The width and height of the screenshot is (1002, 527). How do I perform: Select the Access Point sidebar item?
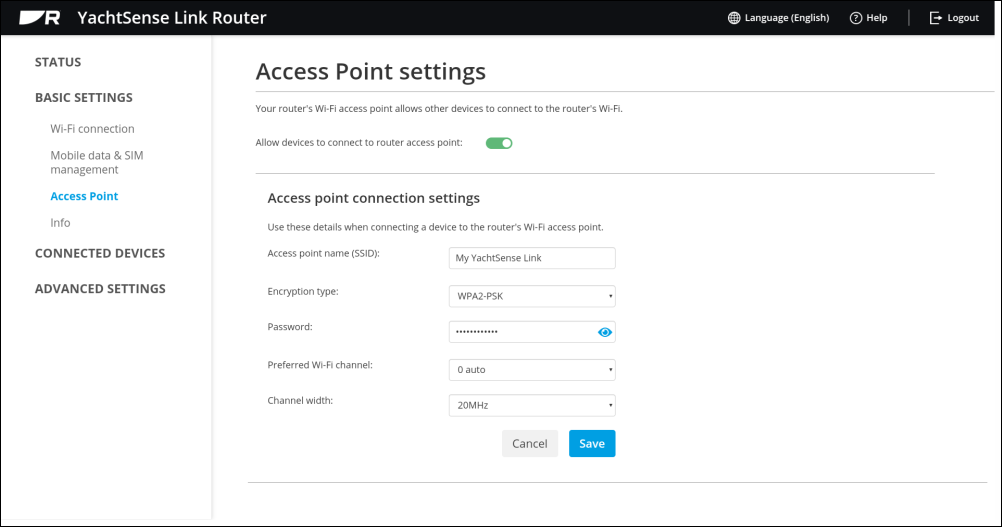click(84, 196)
